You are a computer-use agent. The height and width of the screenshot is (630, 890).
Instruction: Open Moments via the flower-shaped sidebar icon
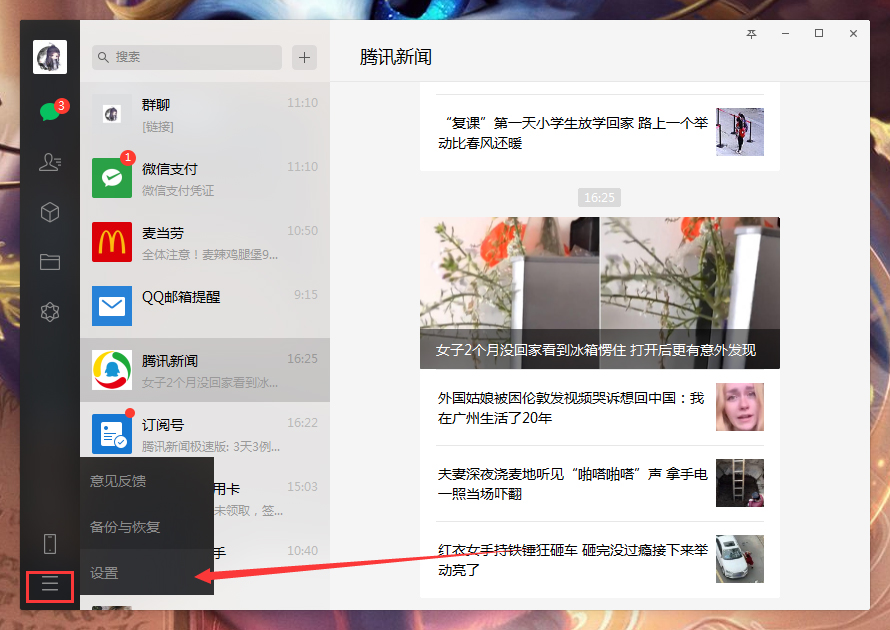49,312
